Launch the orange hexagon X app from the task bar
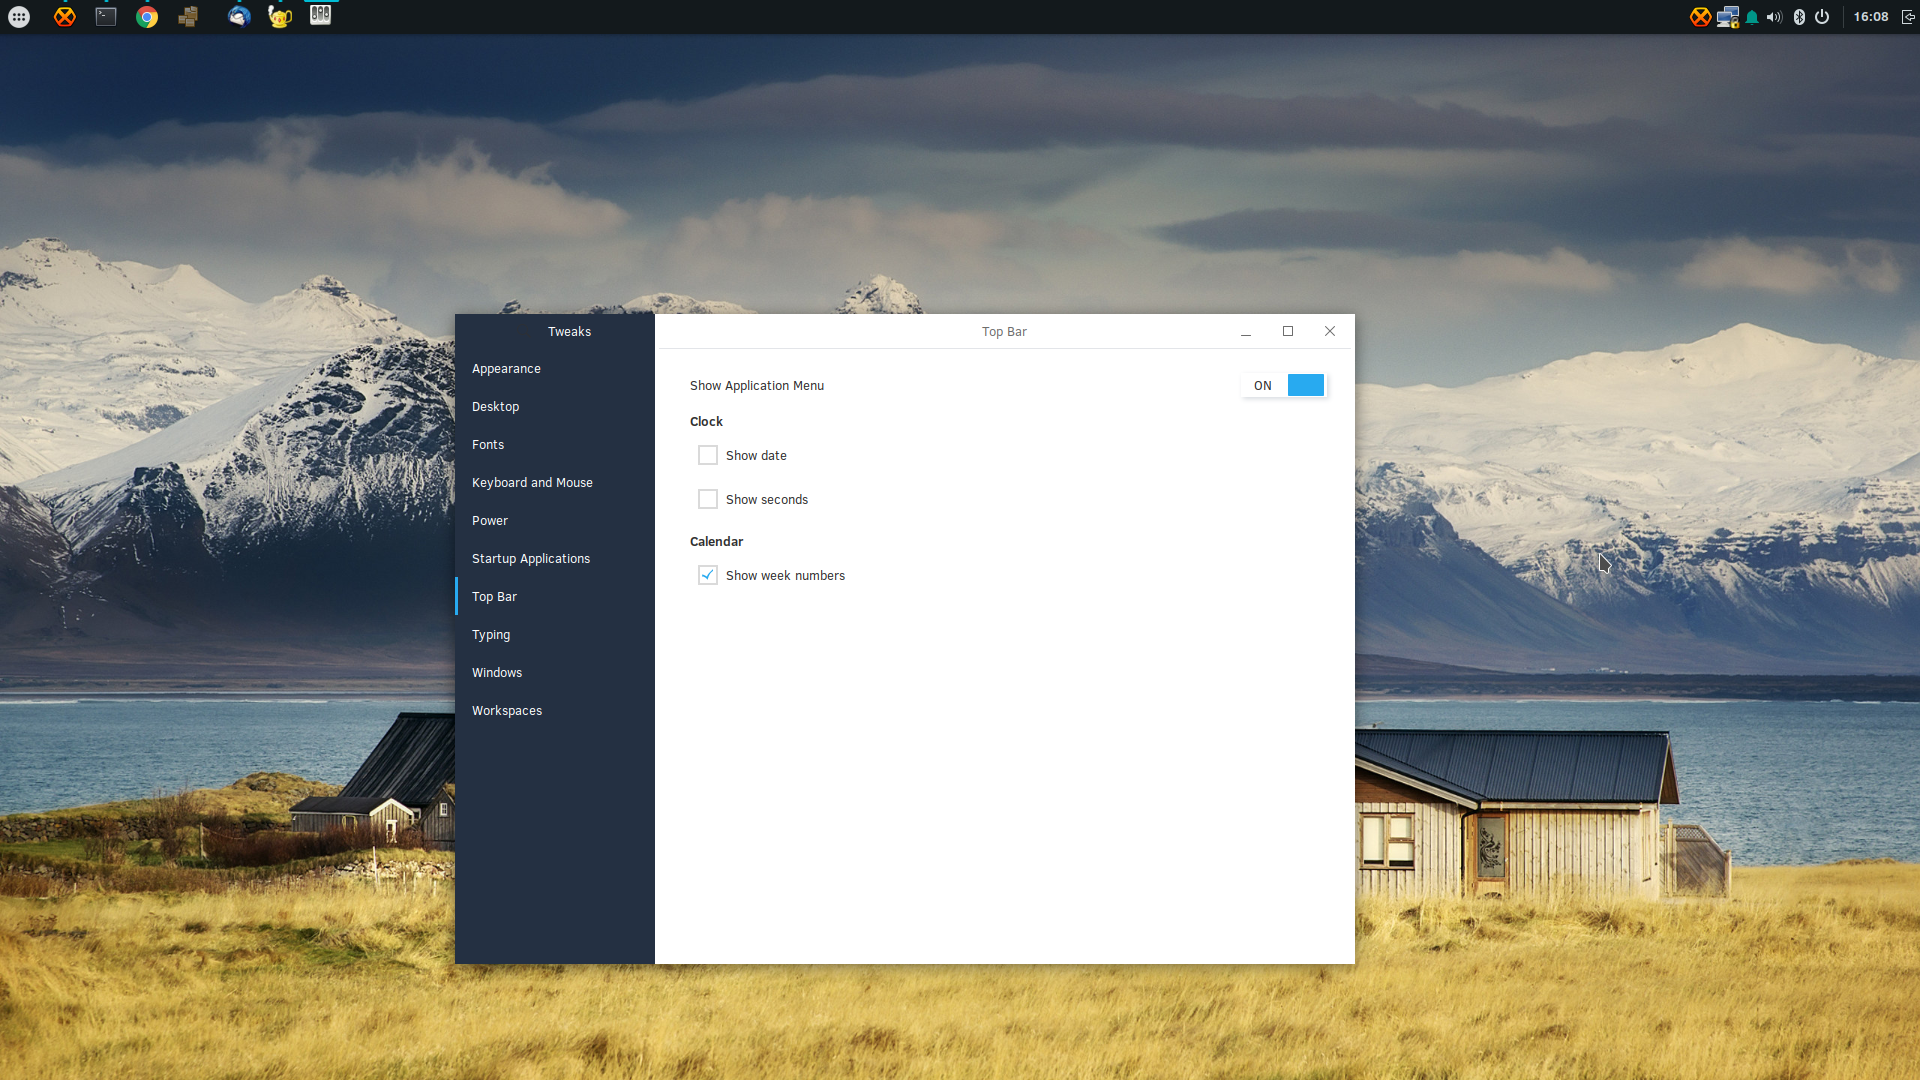Image resolution: width=1920 pixels, height=1080 pixels. (64, 17)
